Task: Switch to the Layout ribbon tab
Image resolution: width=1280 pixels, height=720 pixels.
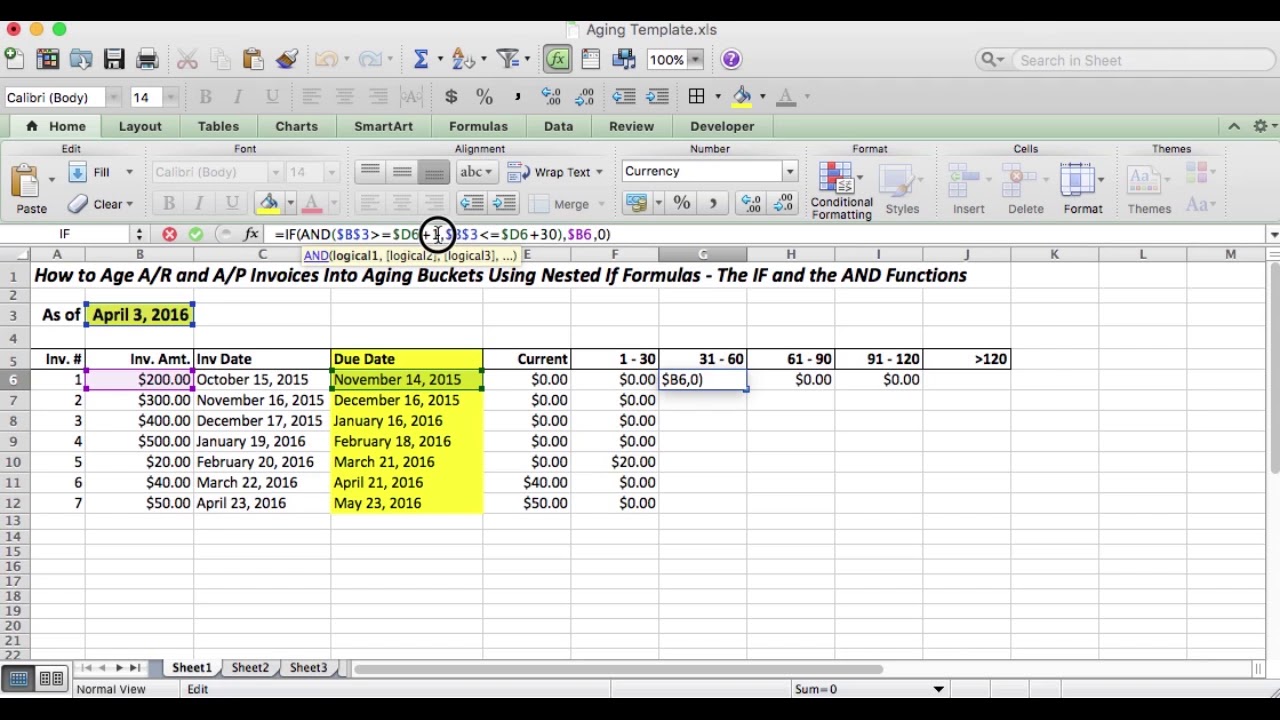Action: click(x=140, y=126)
